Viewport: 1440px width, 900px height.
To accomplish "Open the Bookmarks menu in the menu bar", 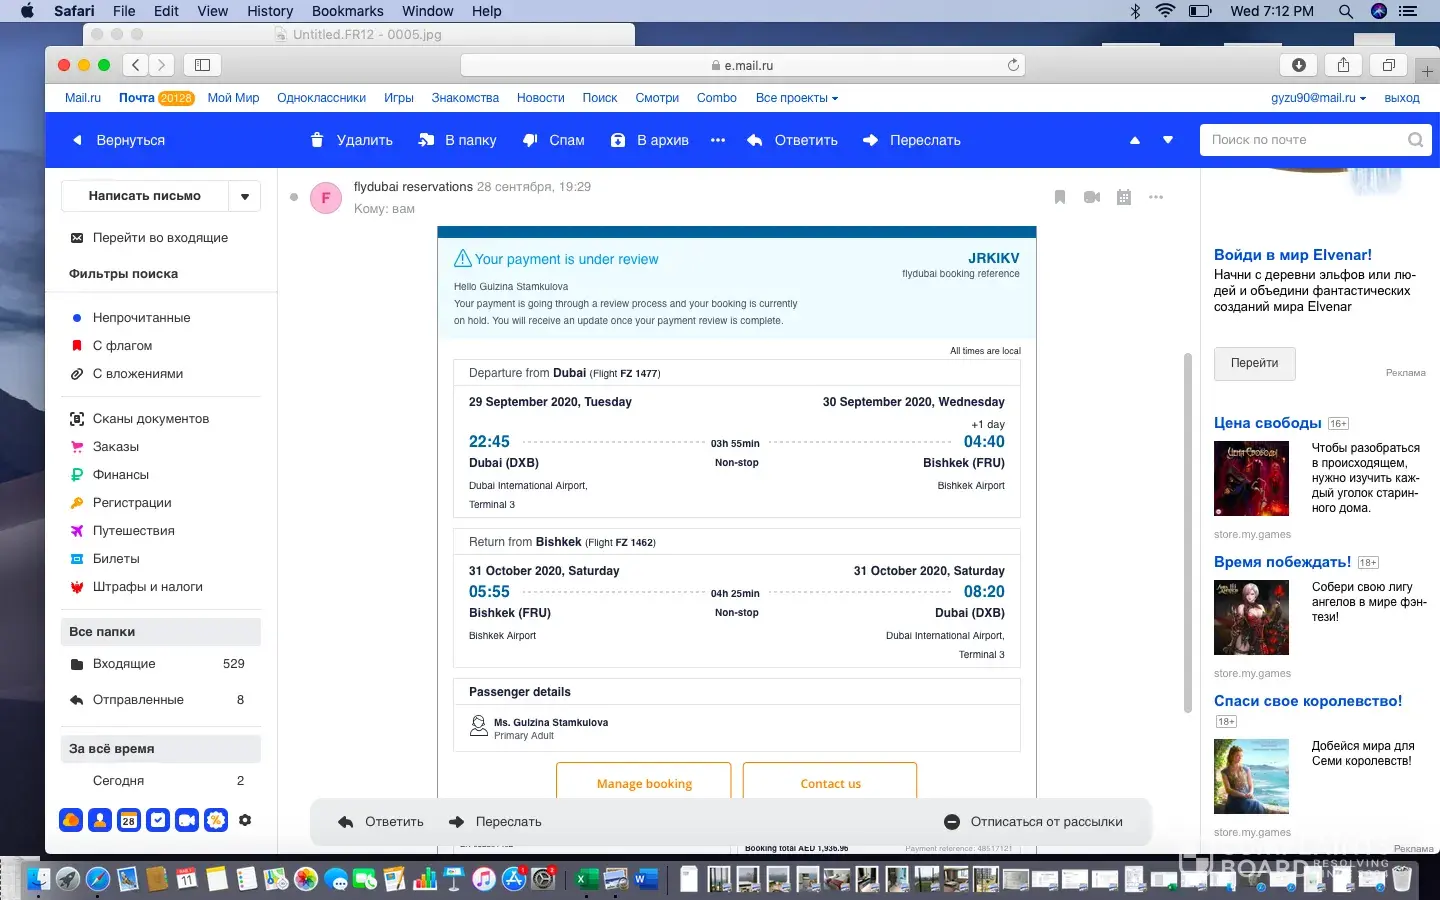I will [347, 11].
